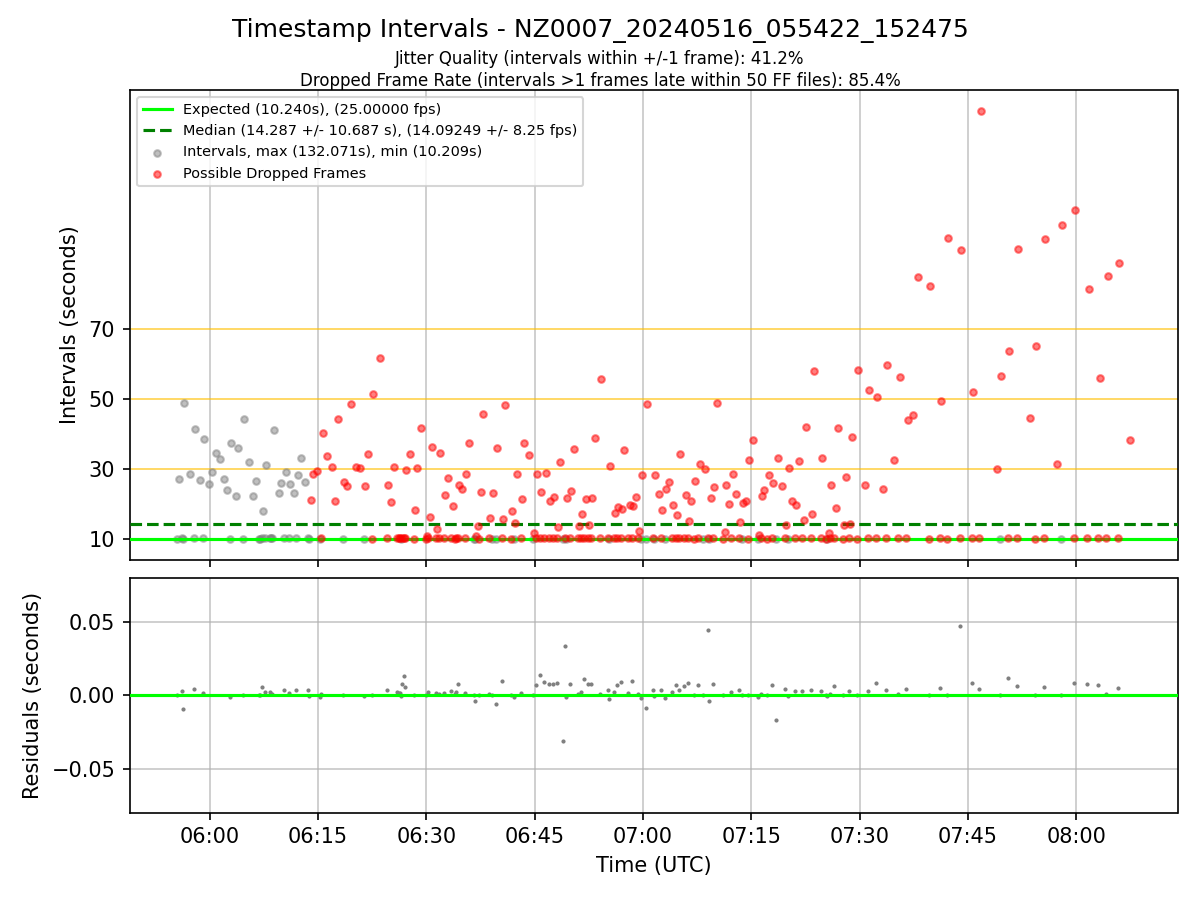Click the highest red outlier point near 07:45
This screenshot has height=900, width=1200.
tap(981, 111)
